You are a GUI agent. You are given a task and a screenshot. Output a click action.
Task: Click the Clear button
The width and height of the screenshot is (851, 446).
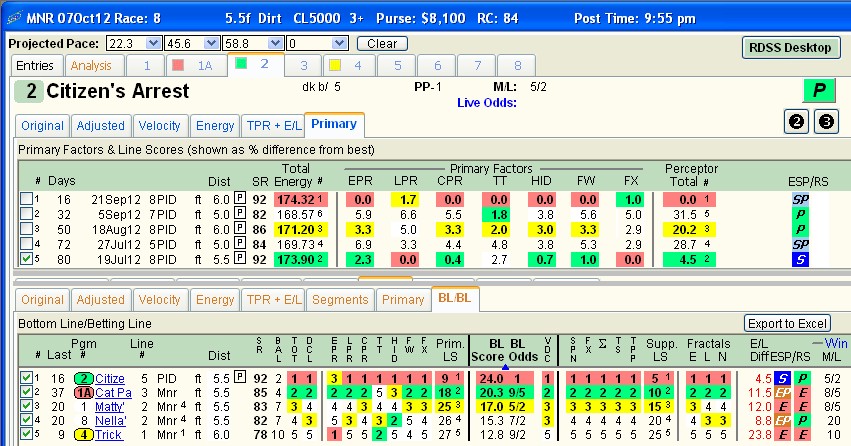coord(382,44)
